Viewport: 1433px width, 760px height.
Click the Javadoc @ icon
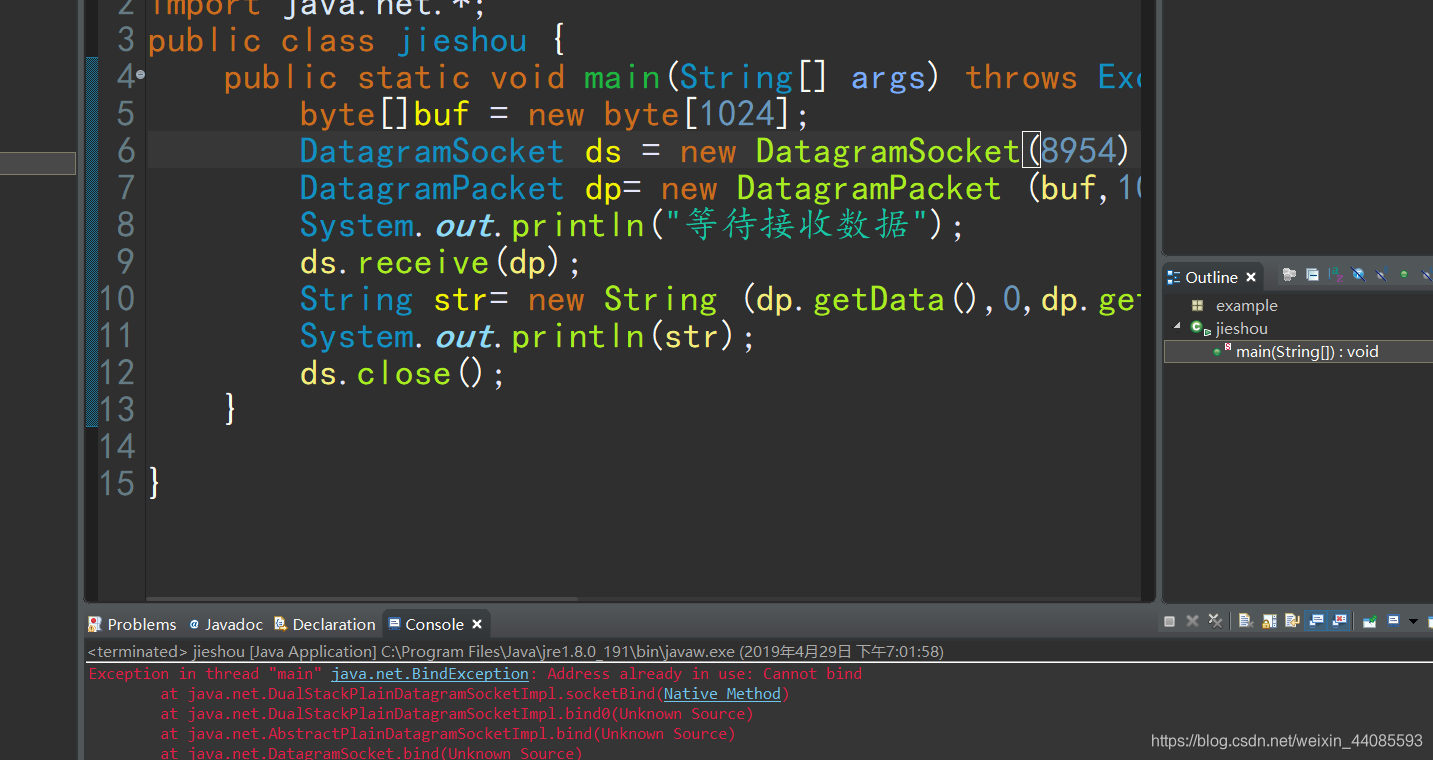point(194,624)
